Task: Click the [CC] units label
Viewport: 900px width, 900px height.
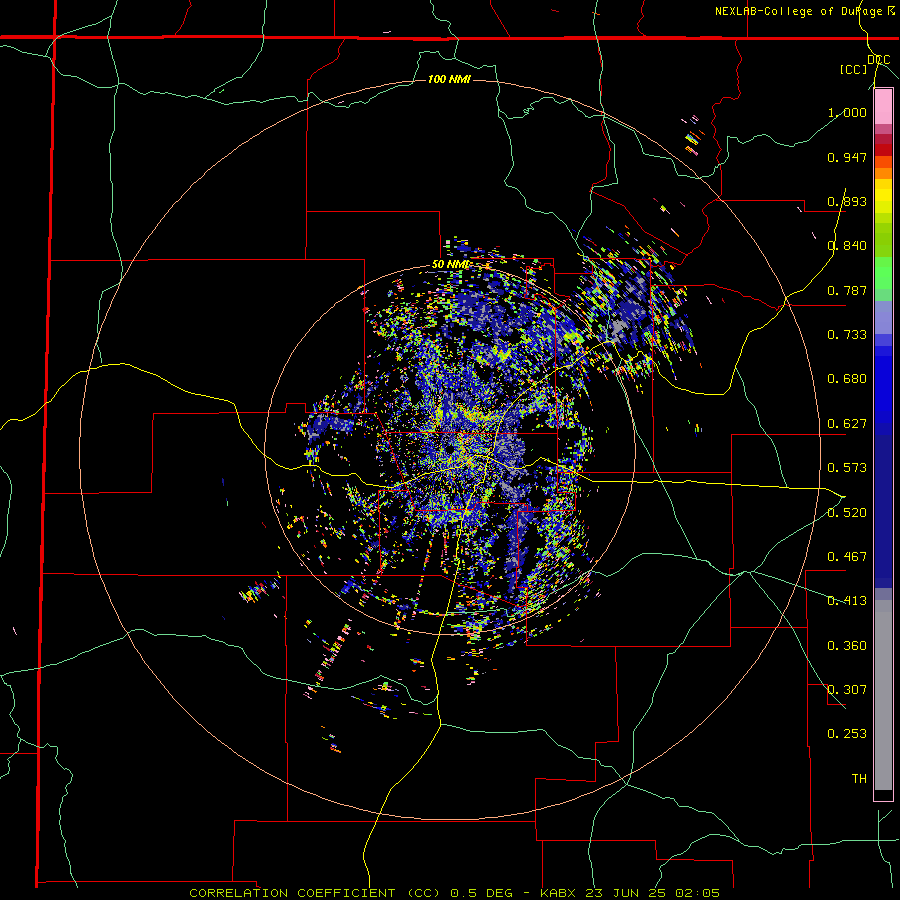Action: (854, 69)
